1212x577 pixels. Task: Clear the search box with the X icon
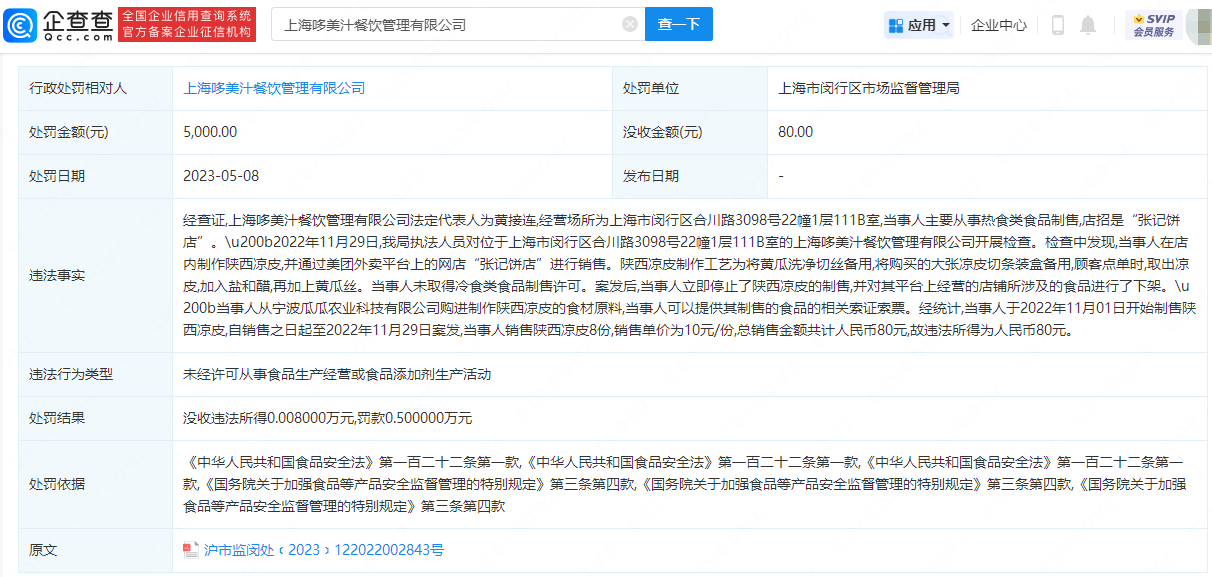(629, 24)
